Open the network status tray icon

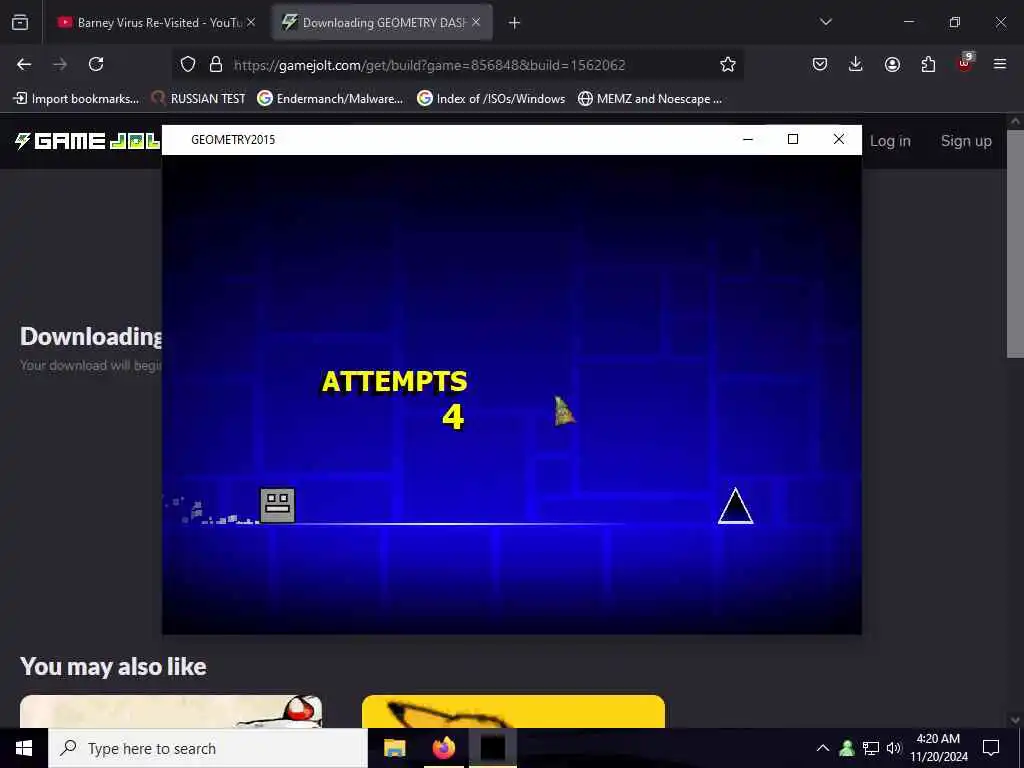pos(871,748)
